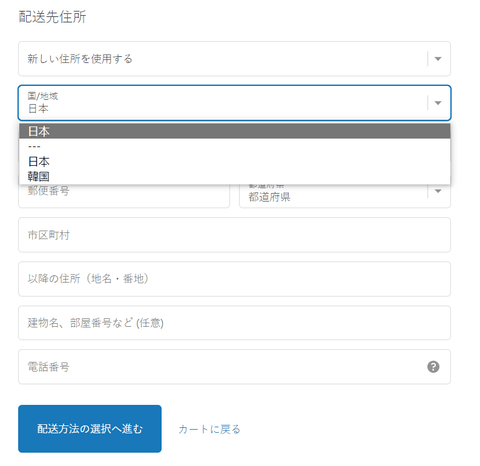Click the arrow icon of 新しい住所を使用する selector
The image size is (480, 466).
[x=438, y=59]
